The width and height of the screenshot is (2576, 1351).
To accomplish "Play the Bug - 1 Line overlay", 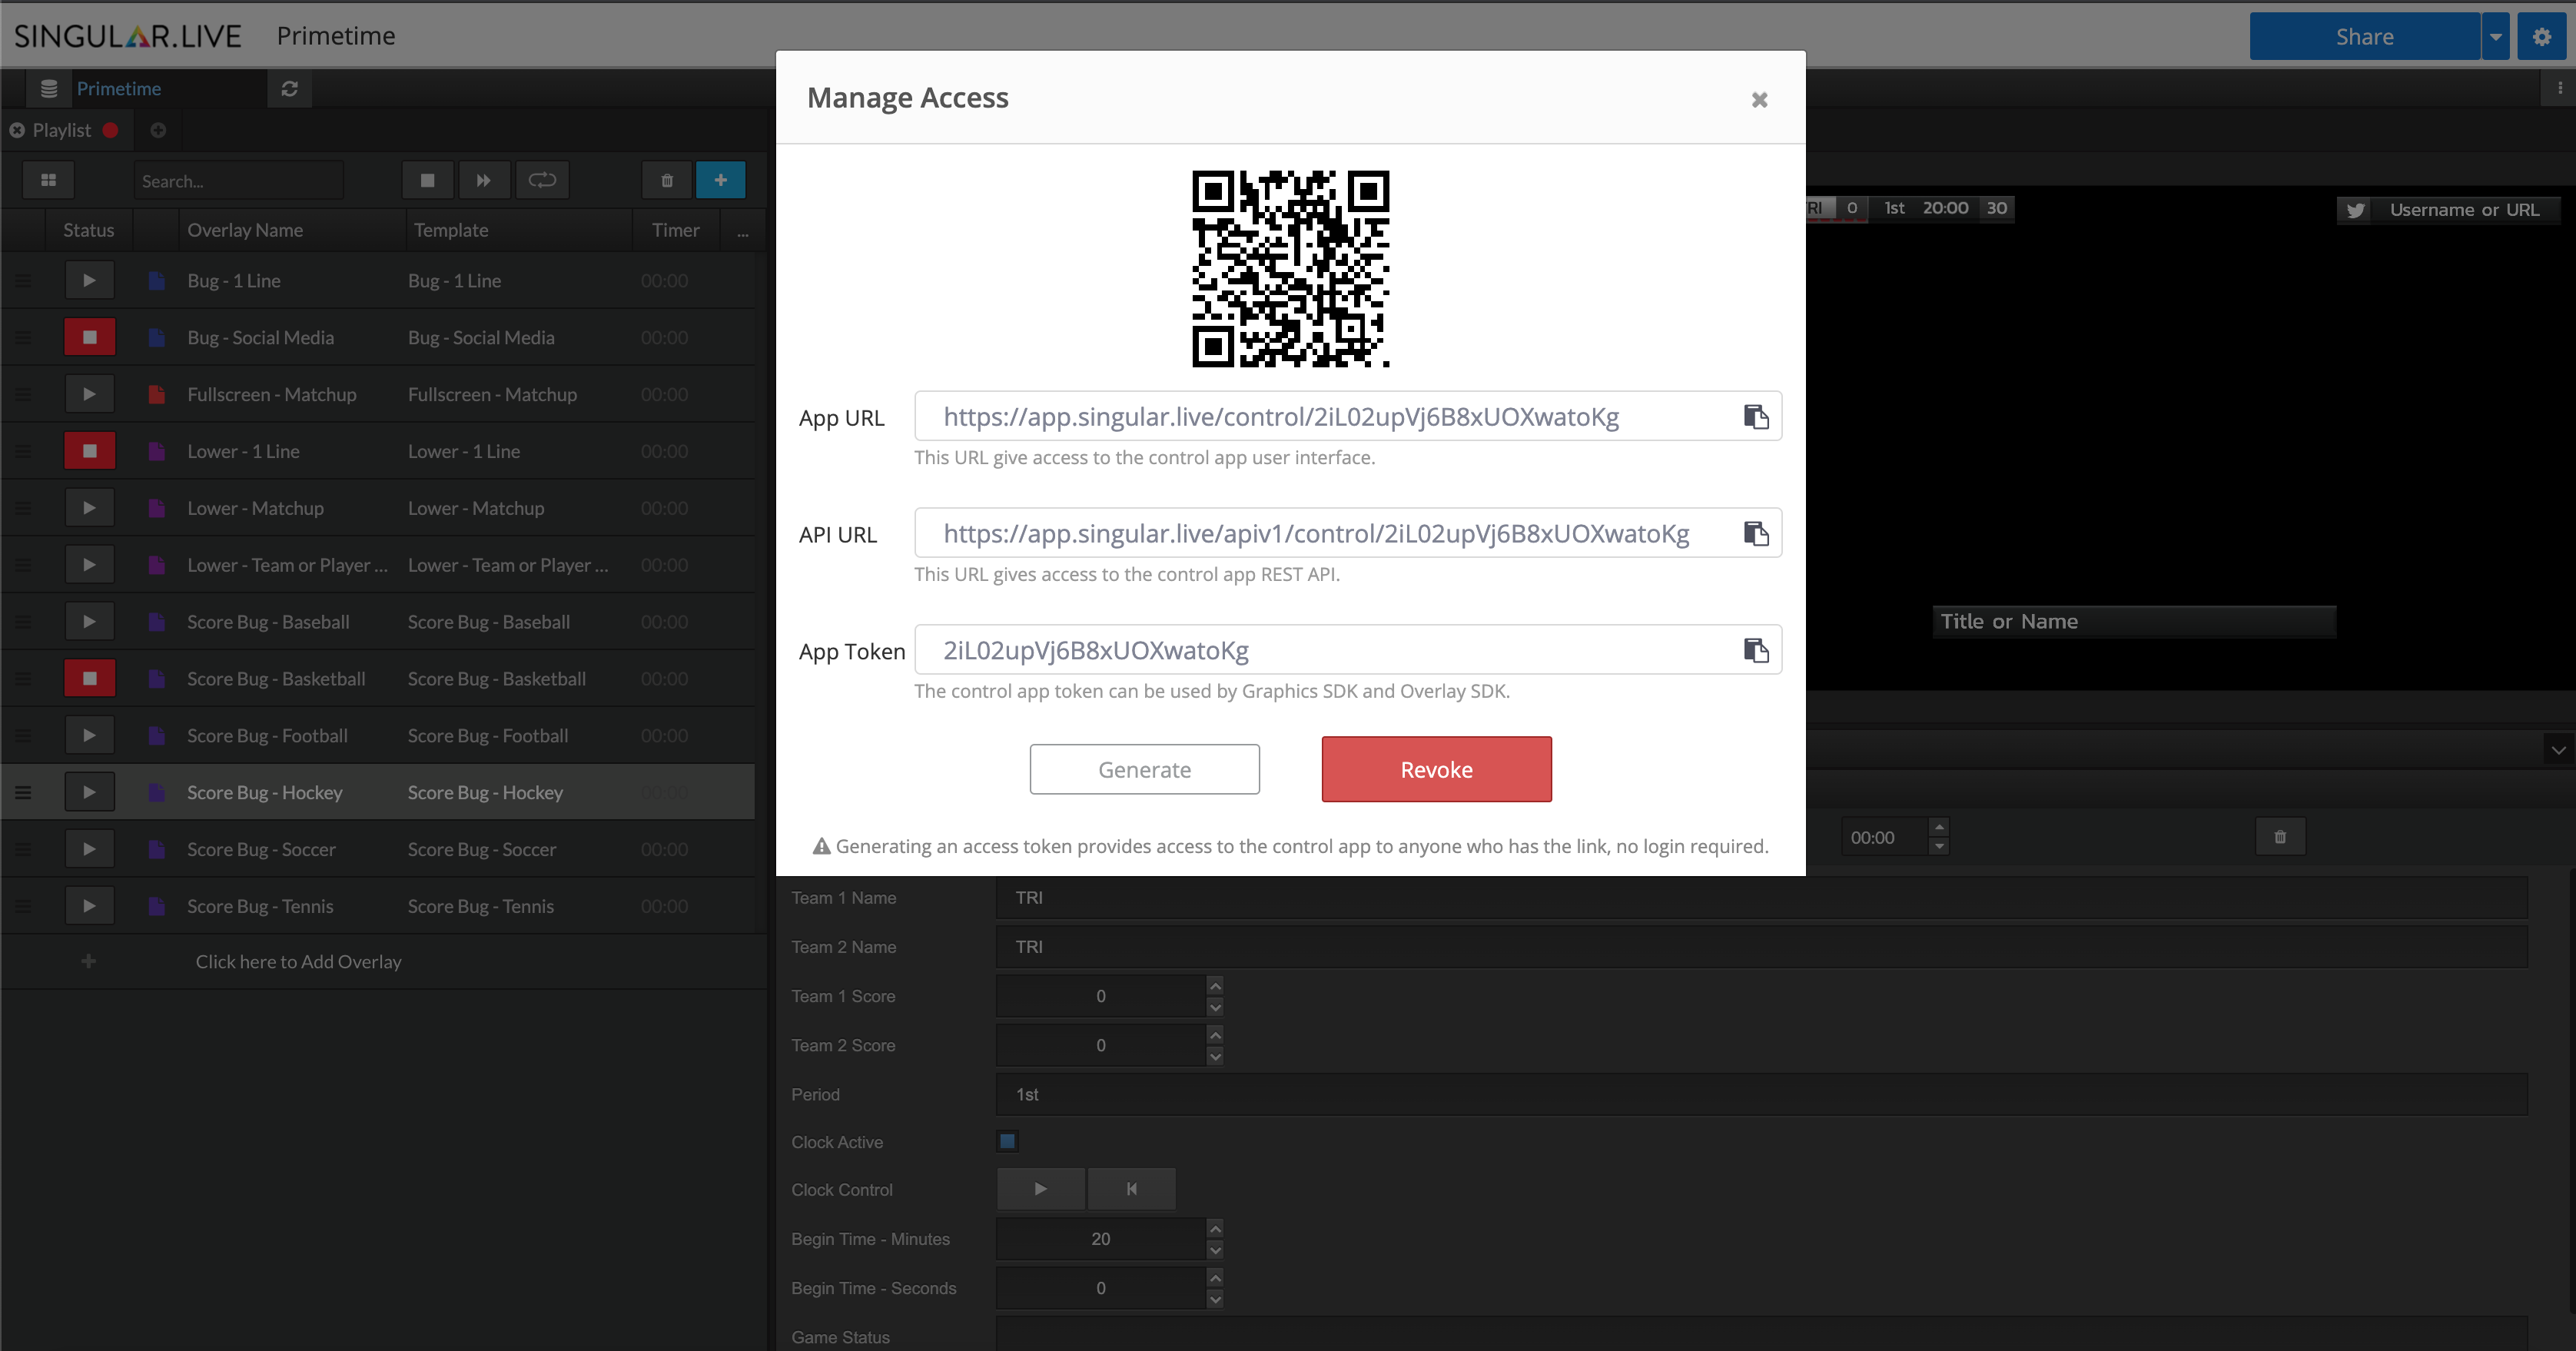I will pos(89,280).
